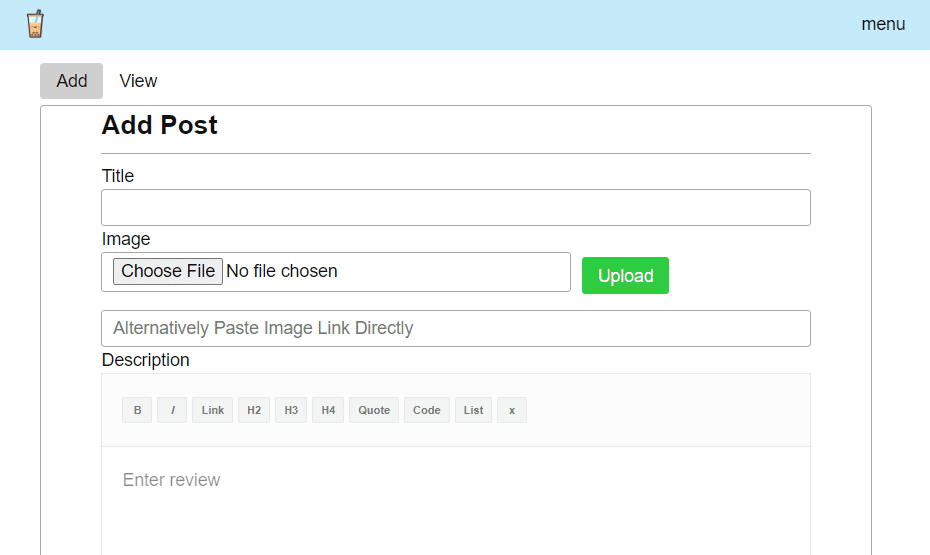Viewport: 930px width, 555px height.
Task: Click the x button in editor toolbar
Action: click(512, 410)
